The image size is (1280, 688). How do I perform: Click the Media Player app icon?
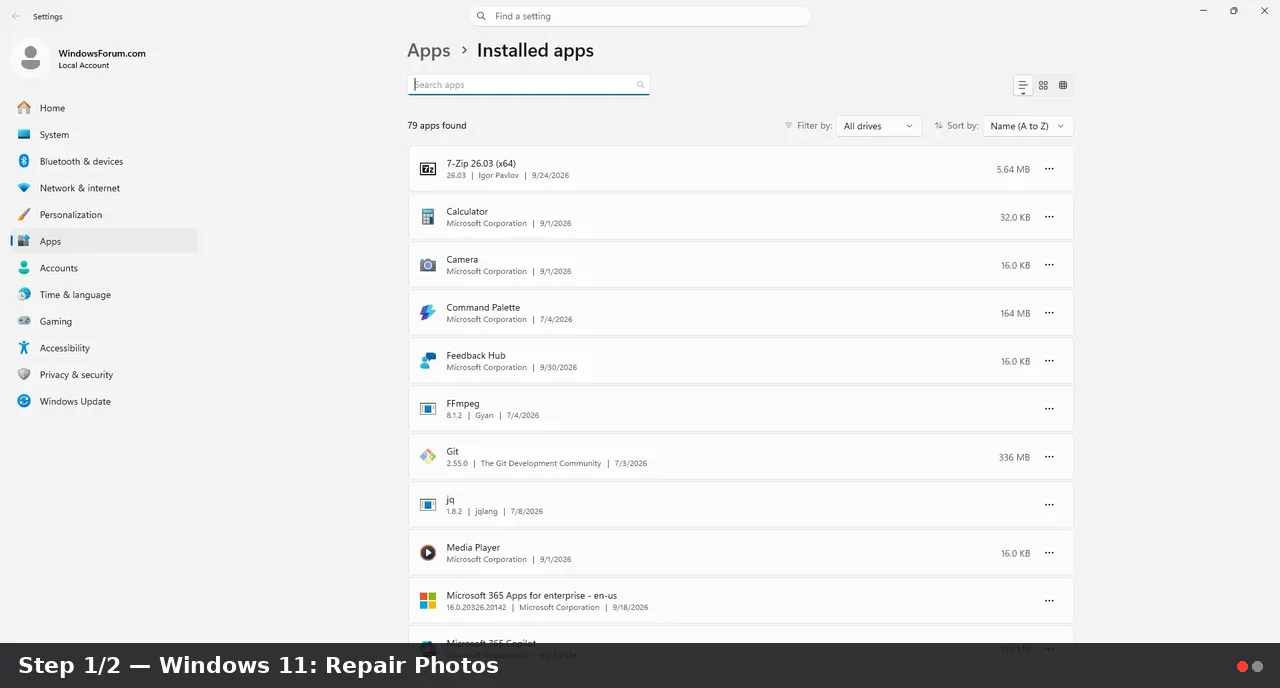coord(428,553)
